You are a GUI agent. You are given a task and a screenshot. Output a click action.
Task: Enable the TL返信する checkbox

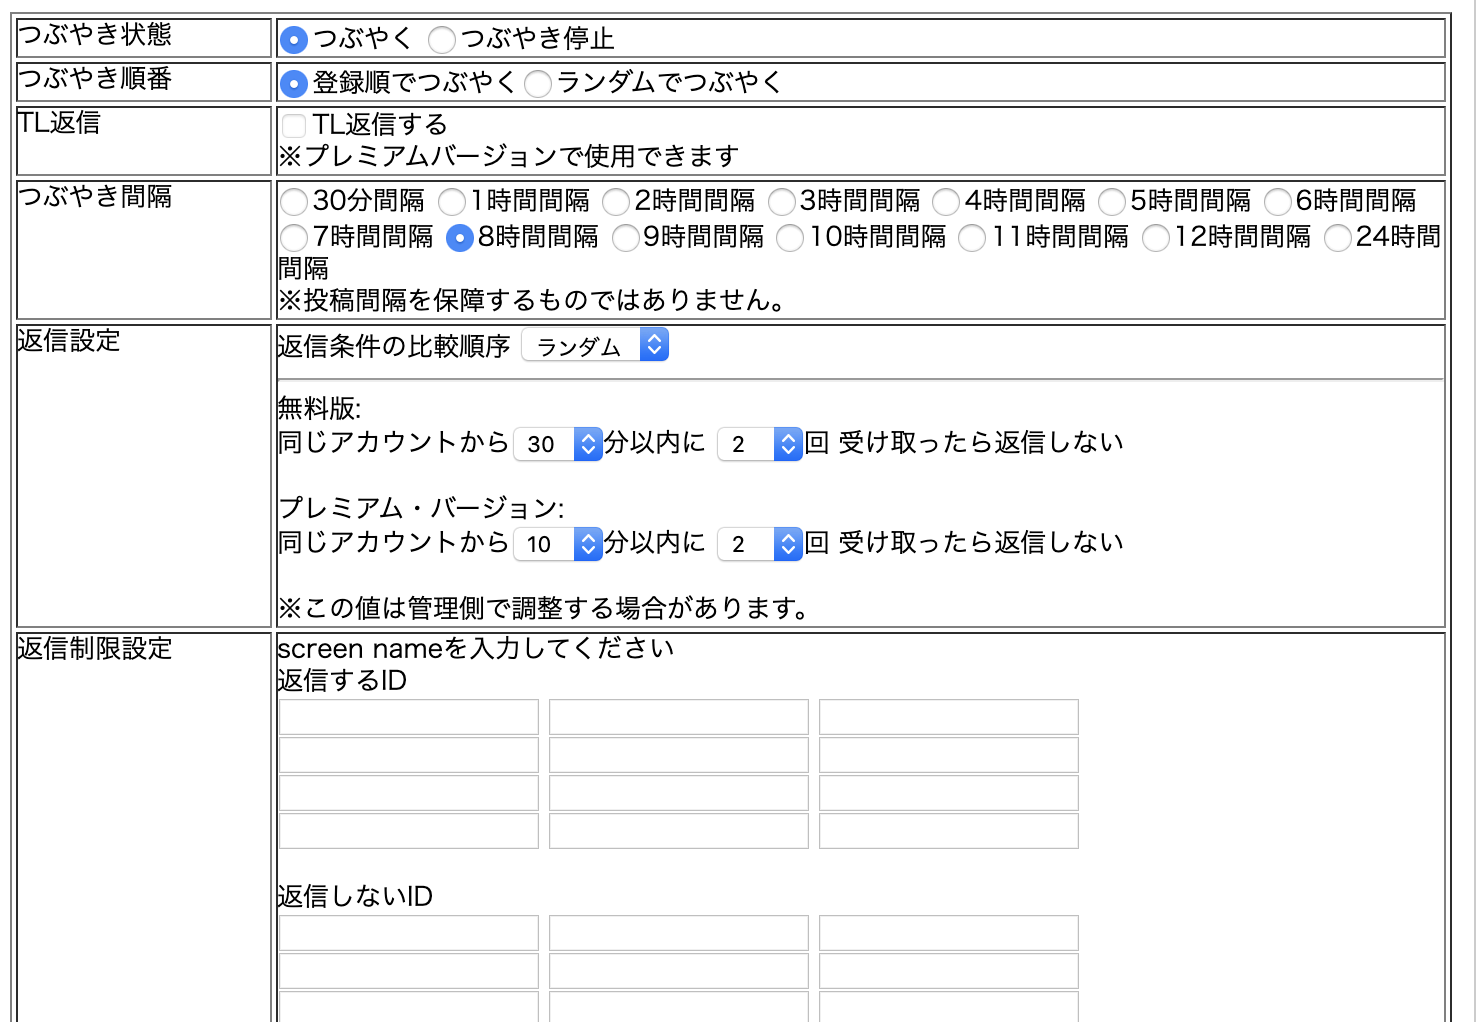pyautogui.click(x=294, y=126)
